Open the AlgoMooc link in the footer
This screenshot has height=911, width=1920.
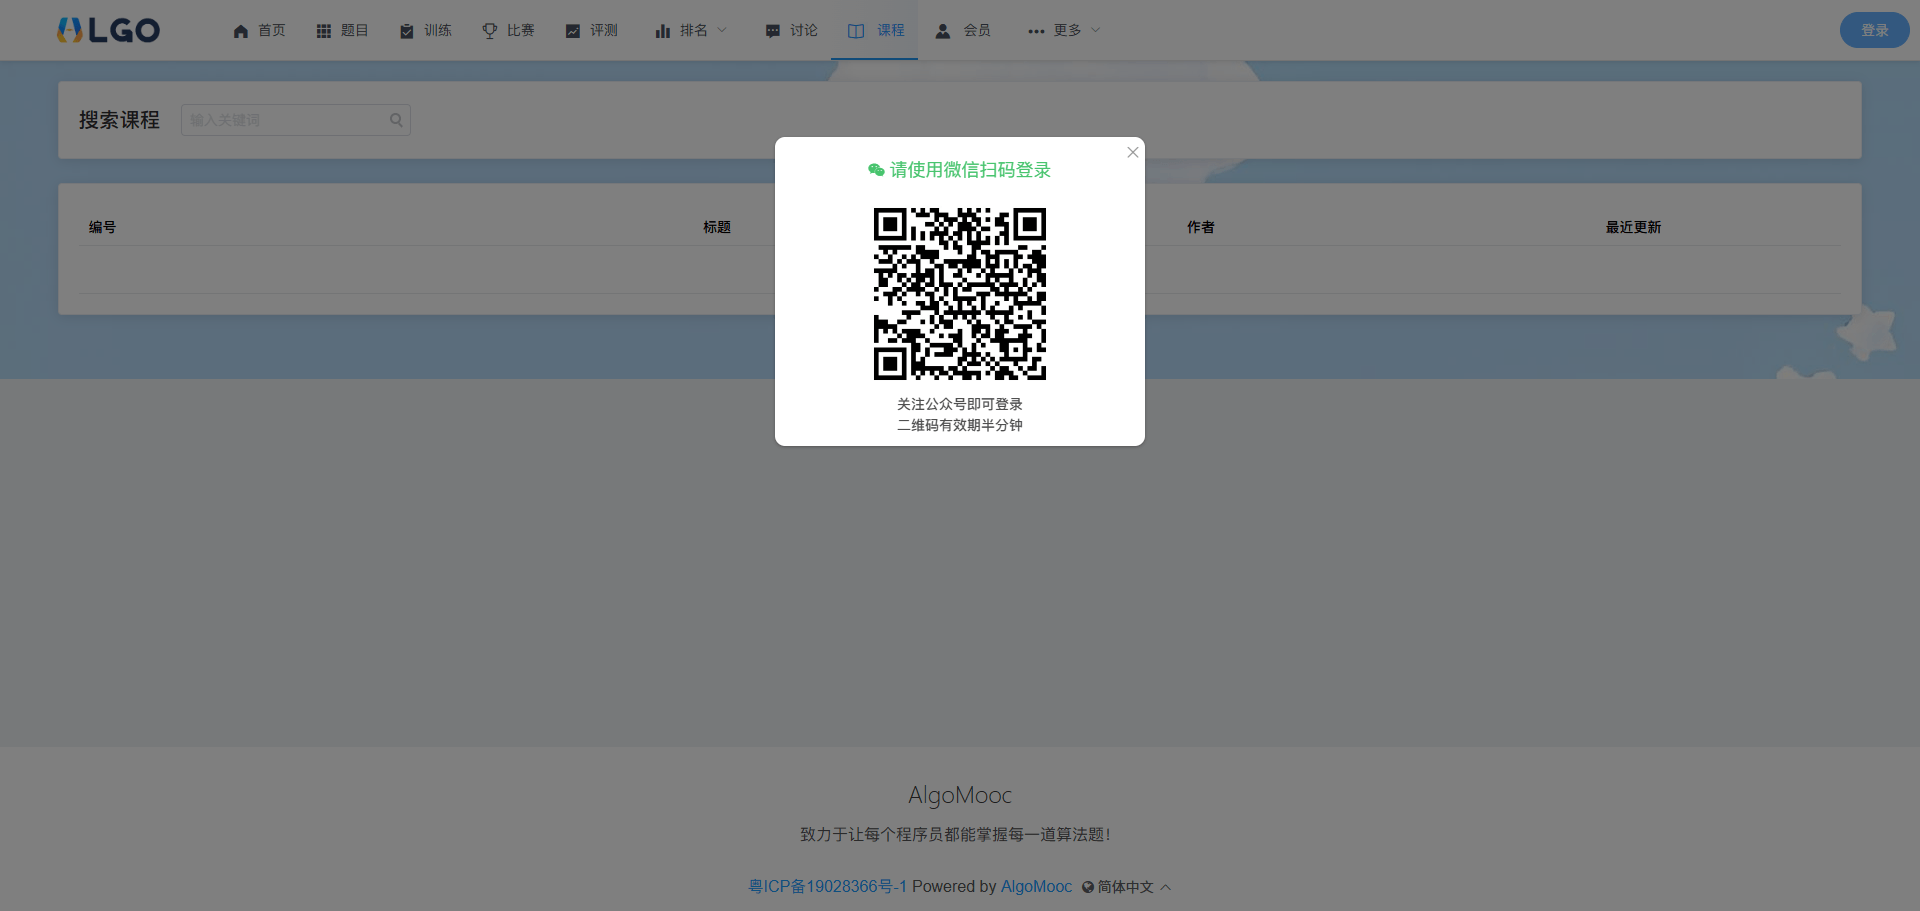1036,886
